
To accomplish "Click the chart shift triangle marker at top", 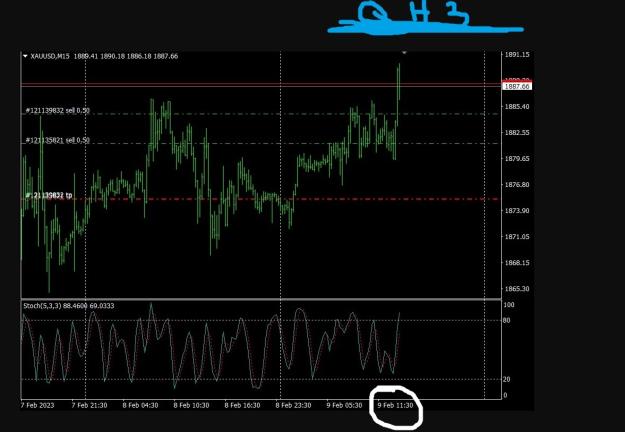I will tap(404, 53).
